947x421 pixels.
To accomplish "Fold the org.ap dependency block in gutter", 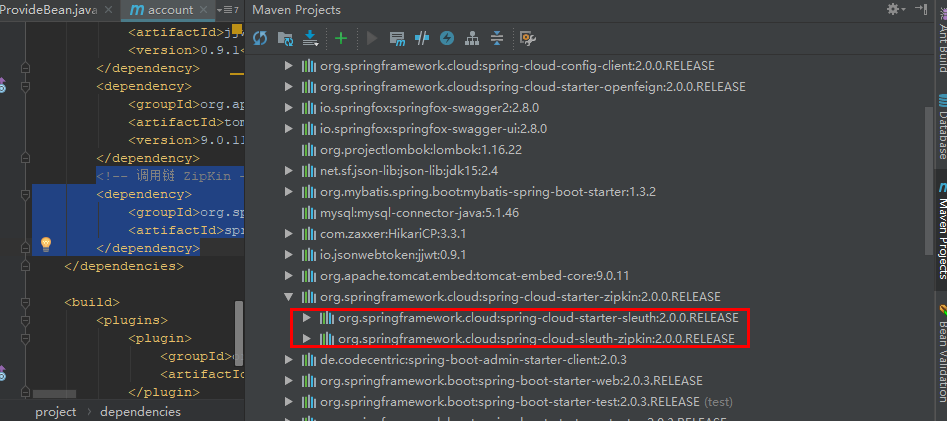I will 25,86.
